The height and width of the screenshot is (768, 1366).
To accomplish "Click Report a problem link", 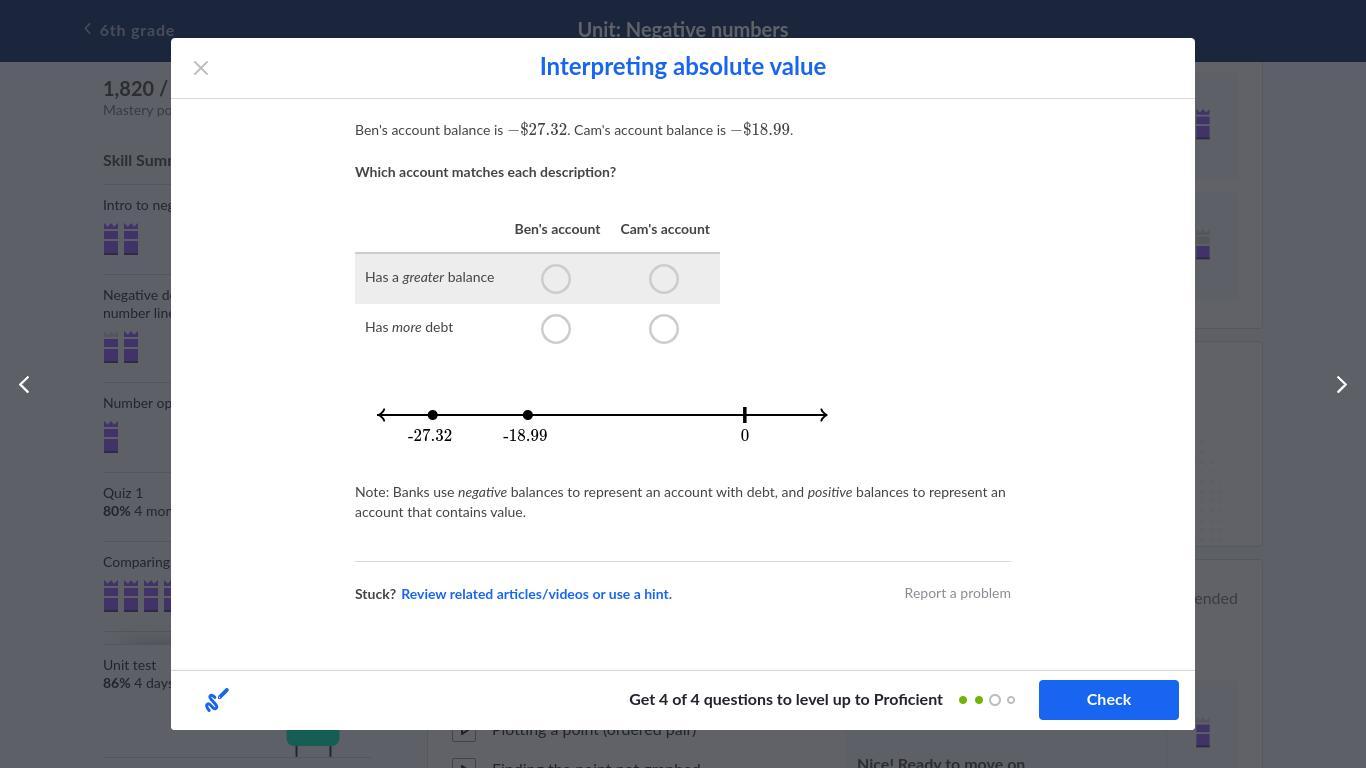I will [x=957, y=594].
